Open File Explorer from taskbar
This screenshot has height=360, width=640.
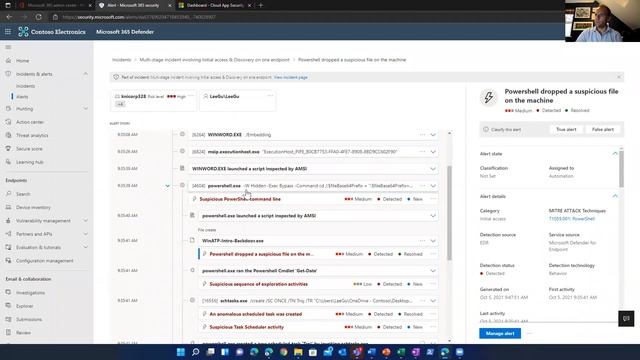pos(298,352)
